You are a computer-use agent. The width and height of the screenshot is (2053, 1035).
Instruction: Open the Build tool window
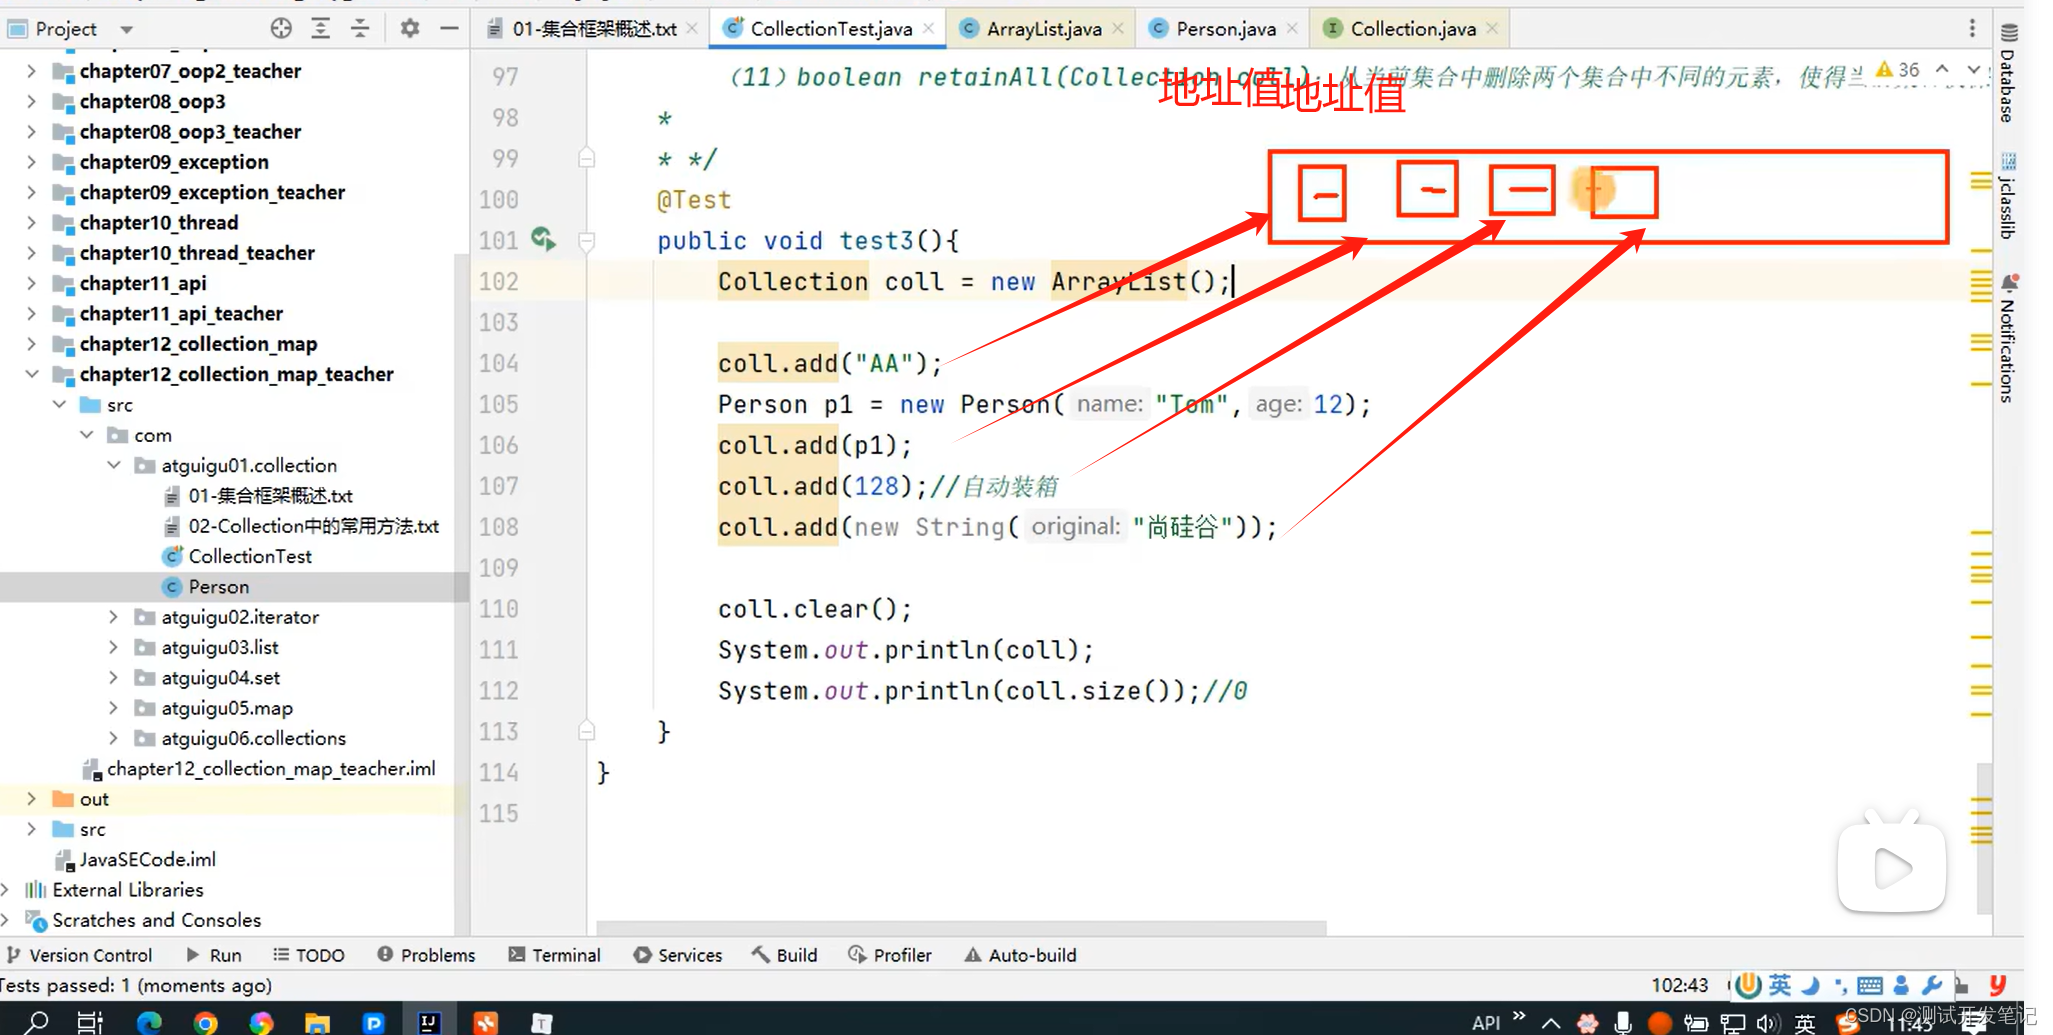(x=786, y=955)
